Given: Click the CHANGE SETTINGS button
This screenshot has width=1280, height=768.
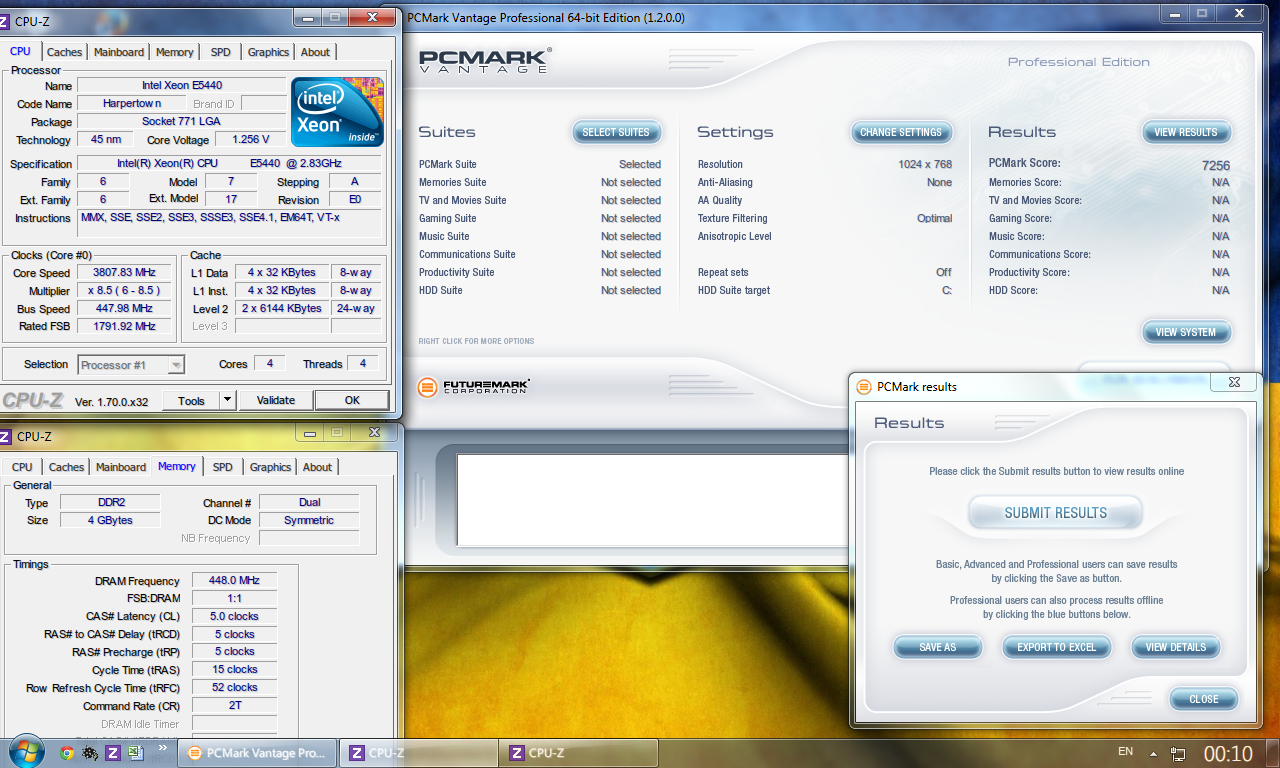Looking at the screenshot, I should pyautogui.click(x=901, y=132).
